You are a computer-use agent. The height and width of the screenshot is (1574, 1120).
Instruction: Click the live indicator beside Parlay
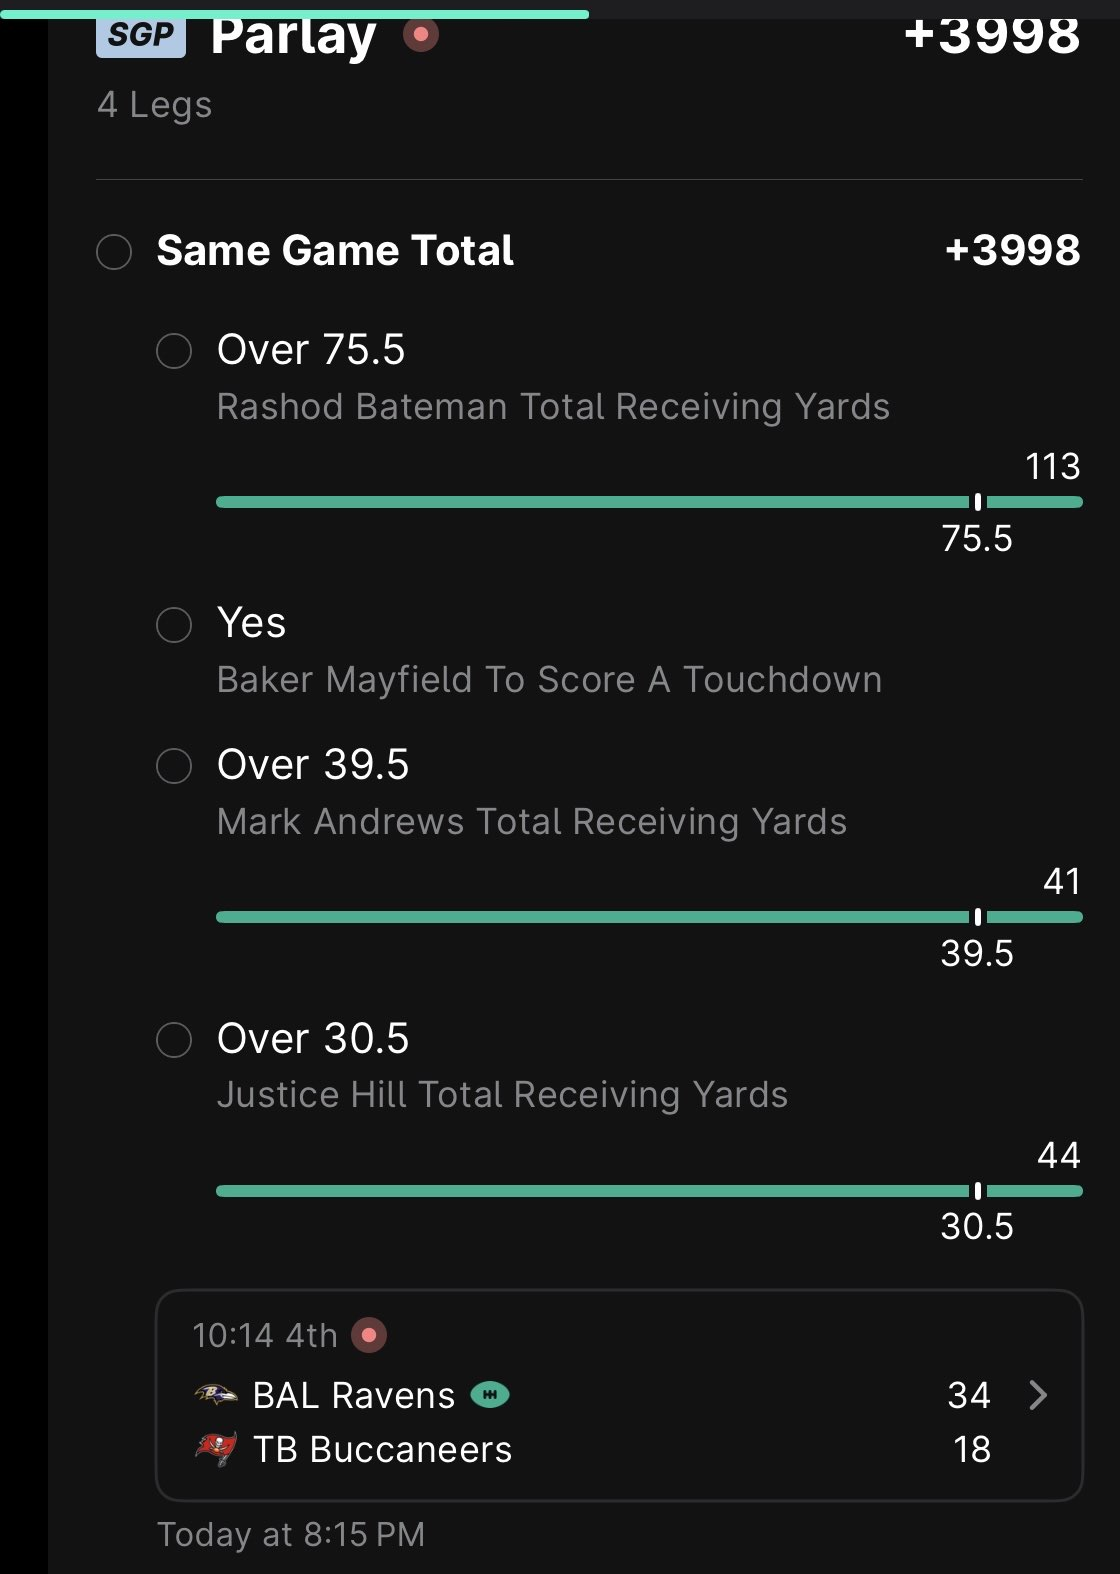pyautogui.click(x=421, y=35)
